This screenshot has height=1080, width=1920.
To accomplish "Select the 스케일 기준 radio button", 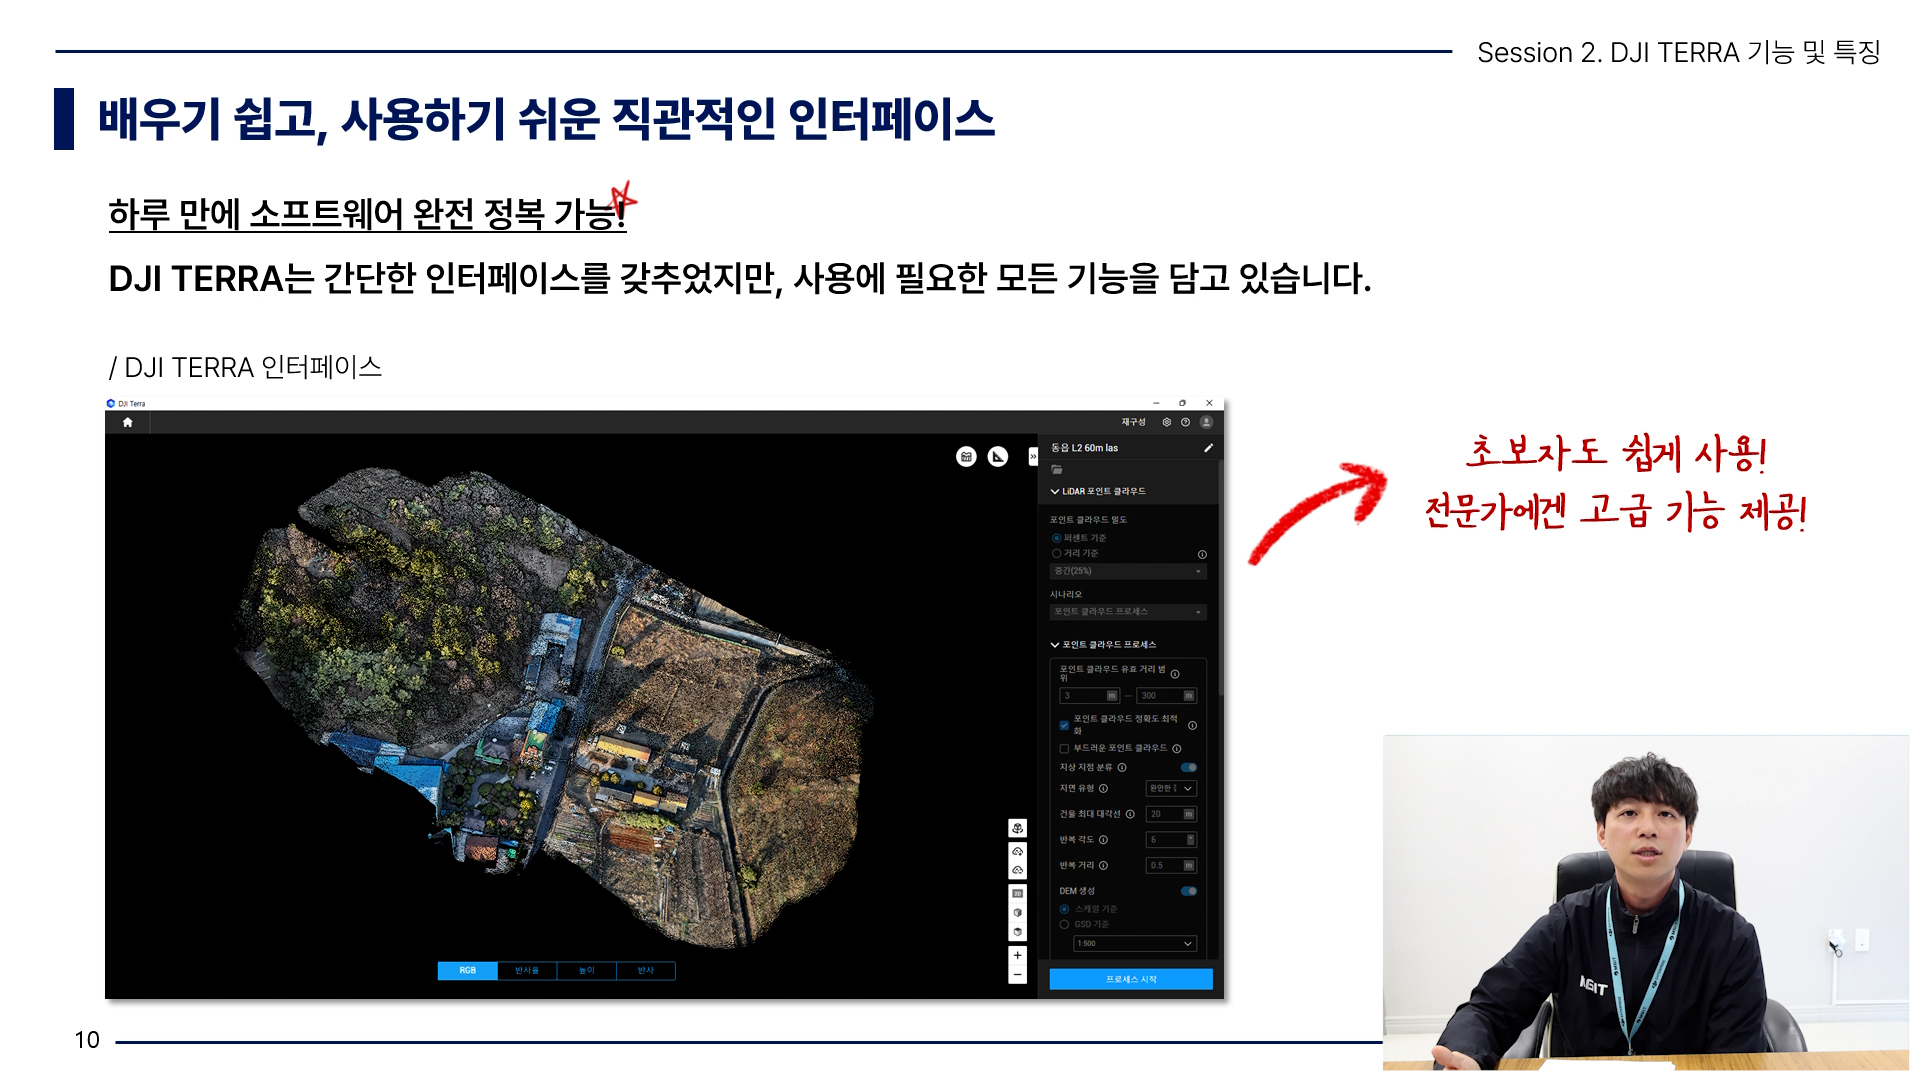I will (1064, 909).
